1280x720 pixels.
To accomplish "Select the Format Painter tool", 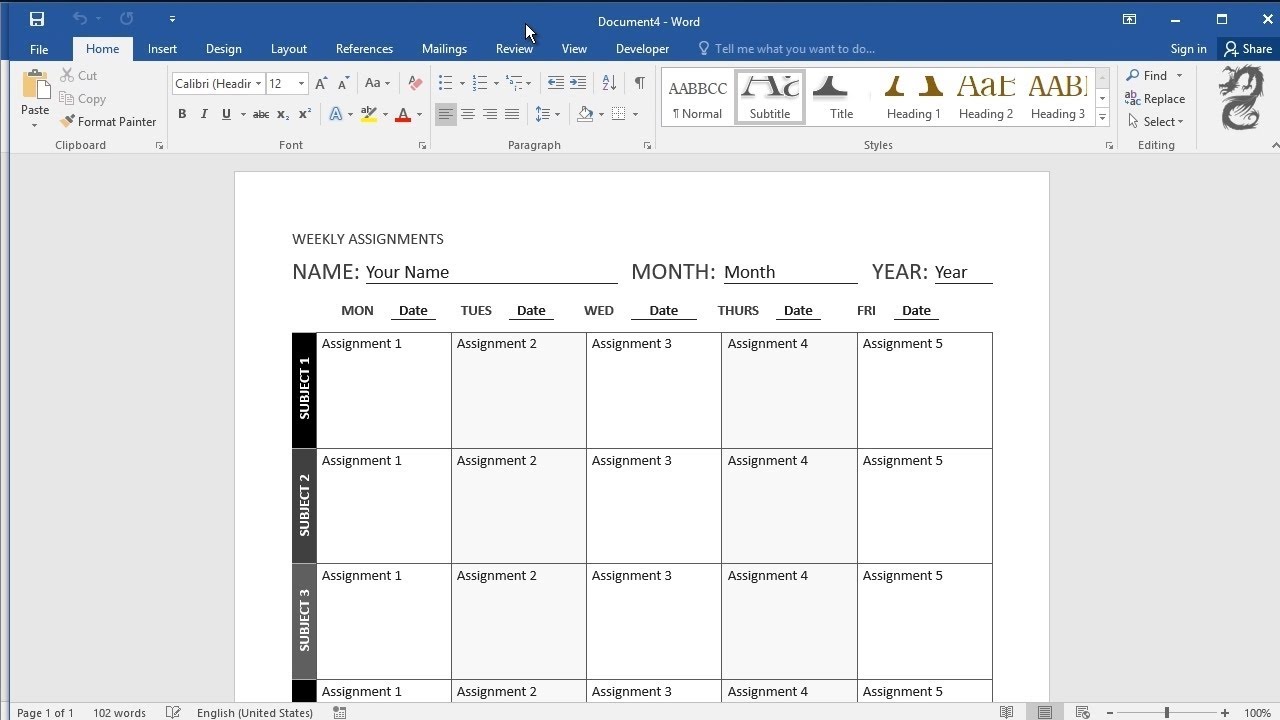I will point(109,121).
